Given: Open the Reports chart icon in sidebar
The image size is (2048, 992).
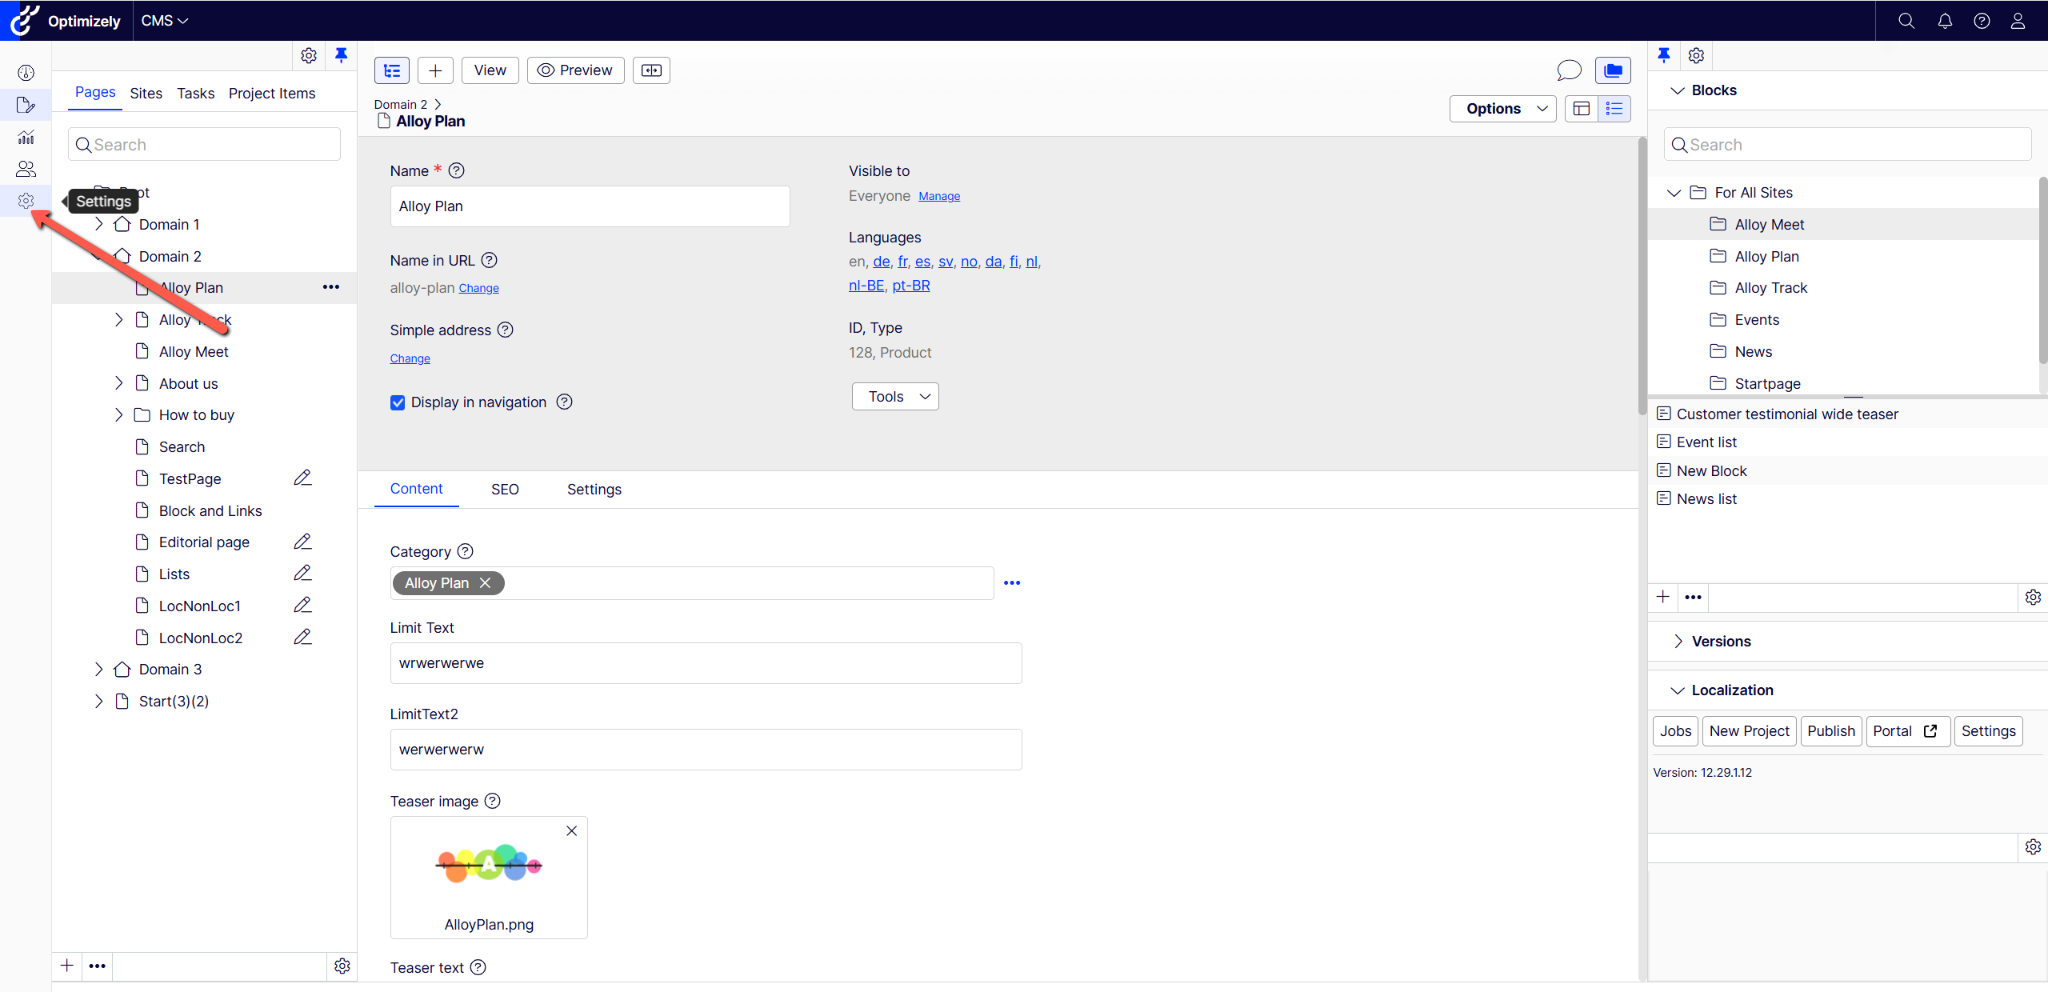Looking at the screenshot, I should [26, 137].
